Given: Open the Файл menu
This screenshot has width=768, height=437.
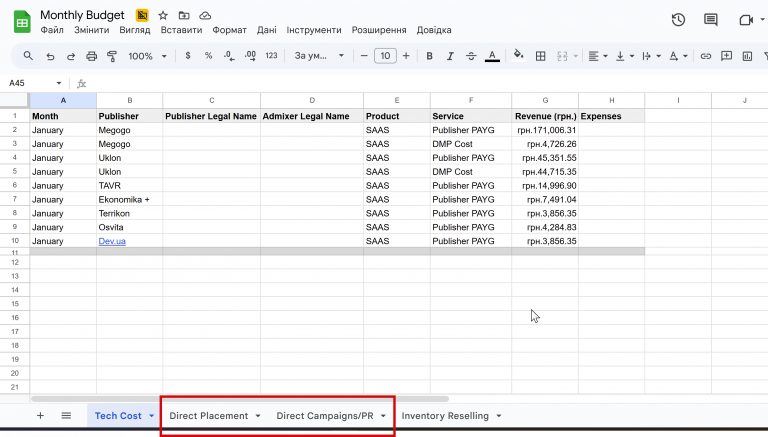Looking at the screenshot, I should click(52, 30).
